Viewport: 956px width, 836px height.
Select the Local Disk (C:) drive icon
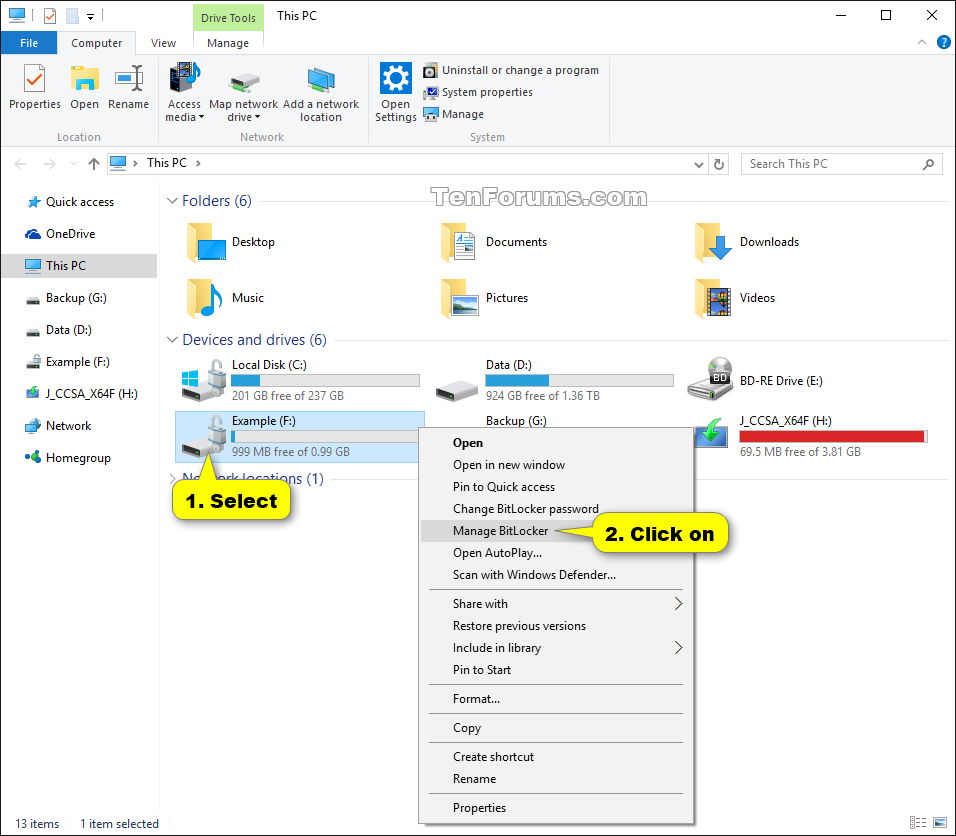(x=204, y=380)
